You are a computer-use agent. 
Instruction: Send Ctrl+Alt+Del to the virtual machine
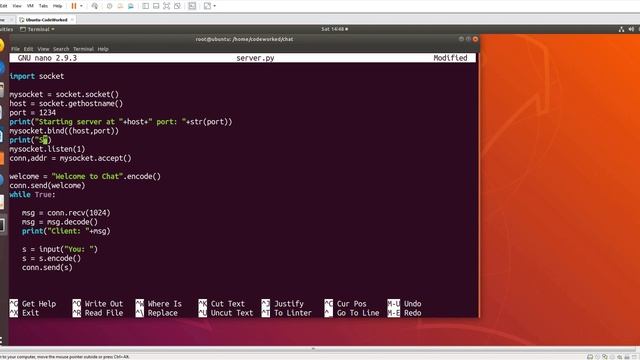click(x=95, y=6)
